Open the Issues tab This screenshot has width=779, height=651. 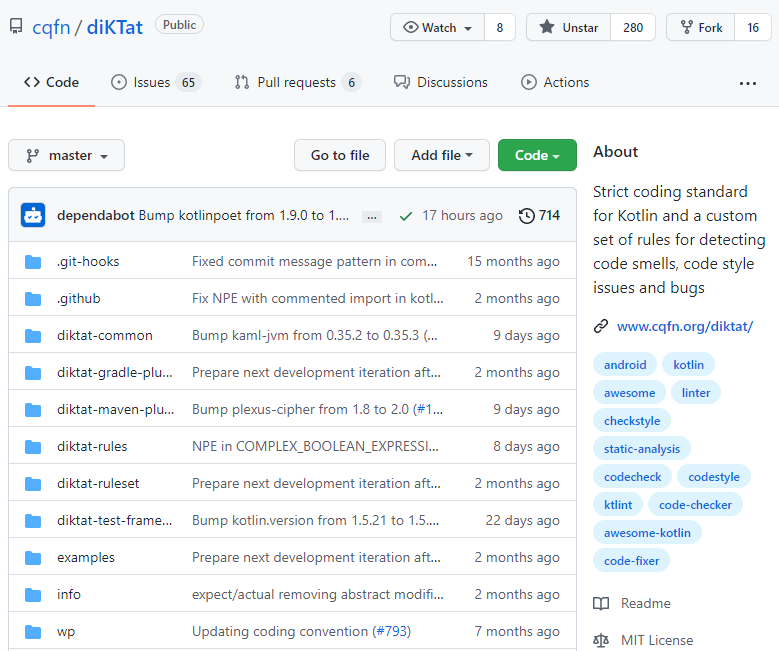[x=156, y=82]
